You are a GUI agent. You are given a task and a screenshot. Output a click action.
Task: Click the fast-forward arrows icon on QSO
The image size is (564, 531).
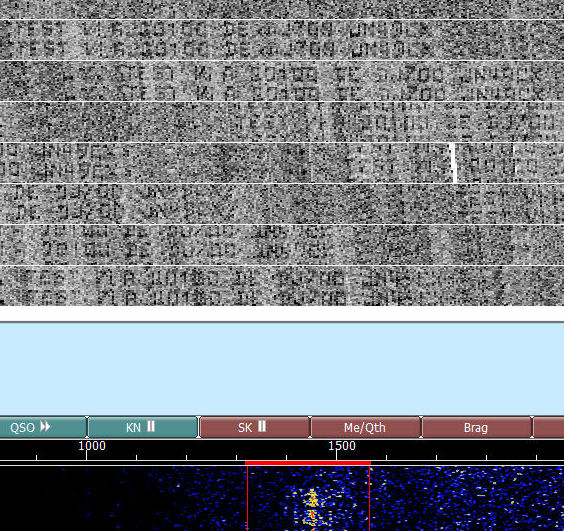[45, 427]
